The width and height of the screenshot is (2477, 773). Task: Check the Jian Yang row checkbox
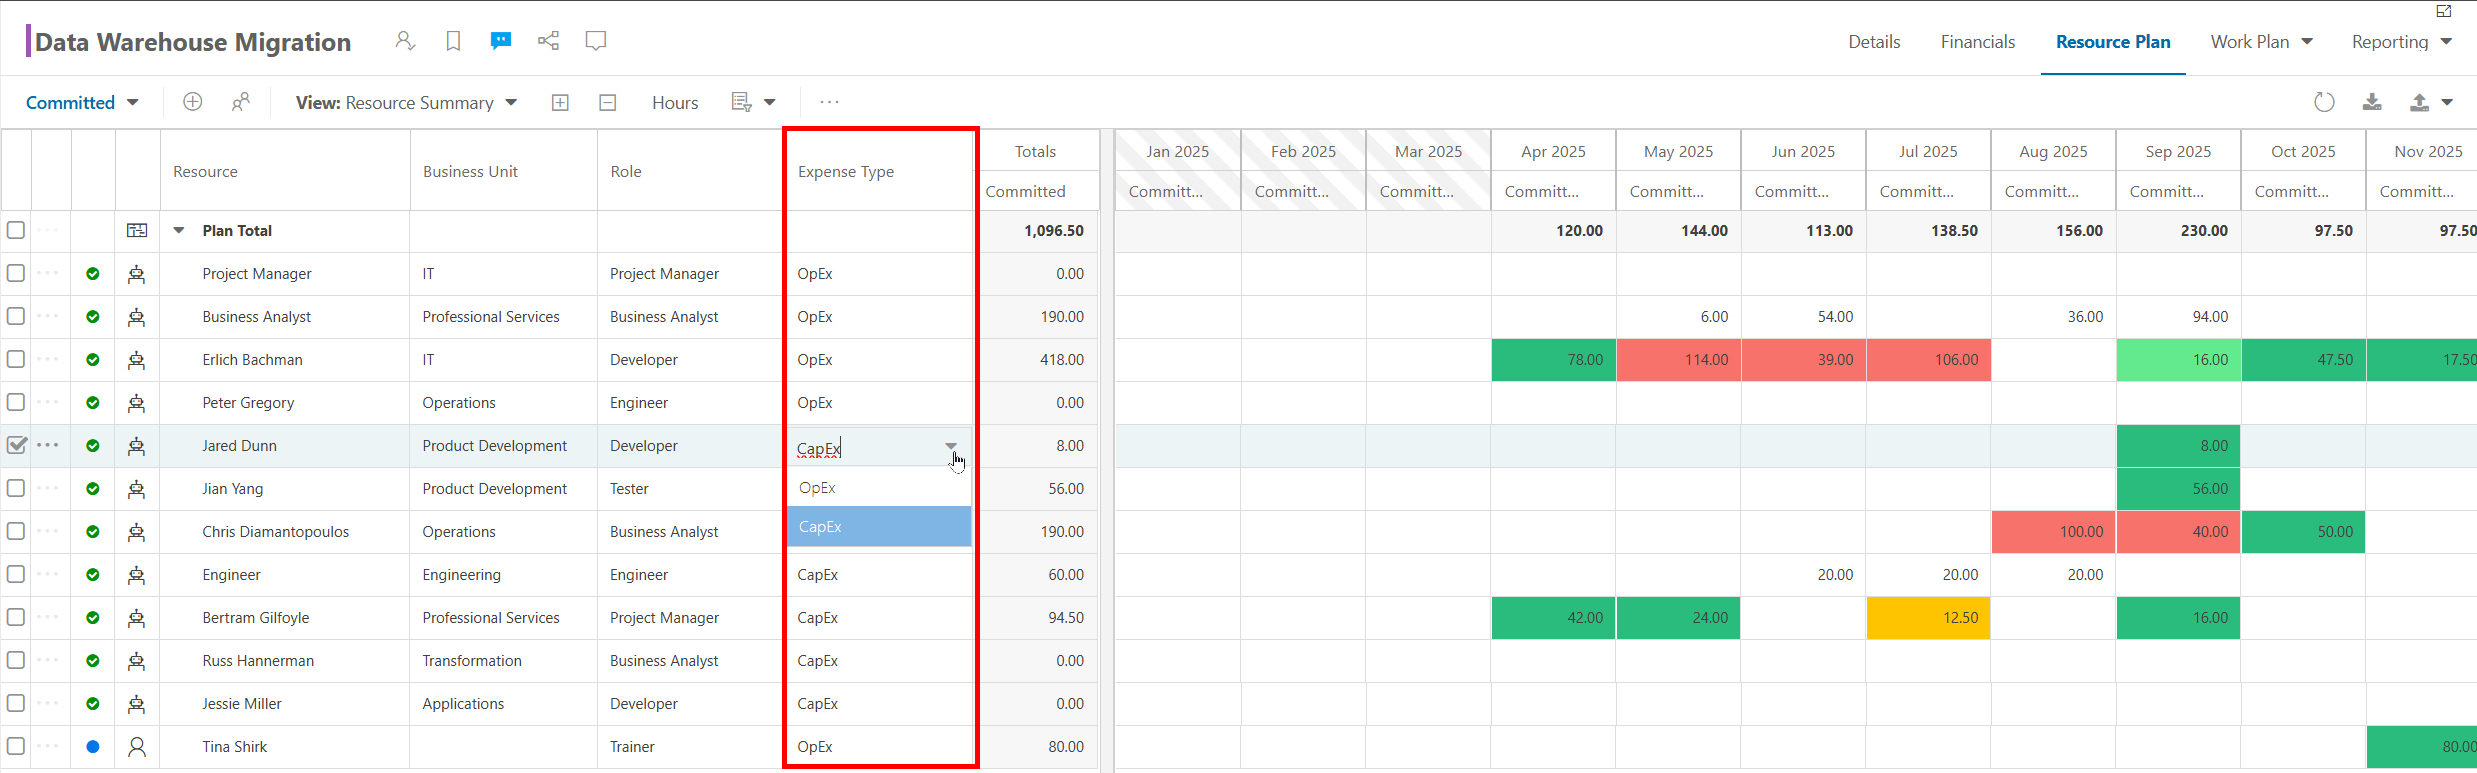coord(16,488)
